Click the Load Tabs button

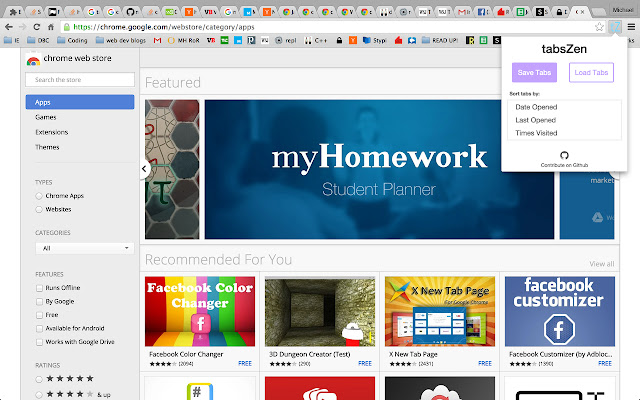[591, 73]
